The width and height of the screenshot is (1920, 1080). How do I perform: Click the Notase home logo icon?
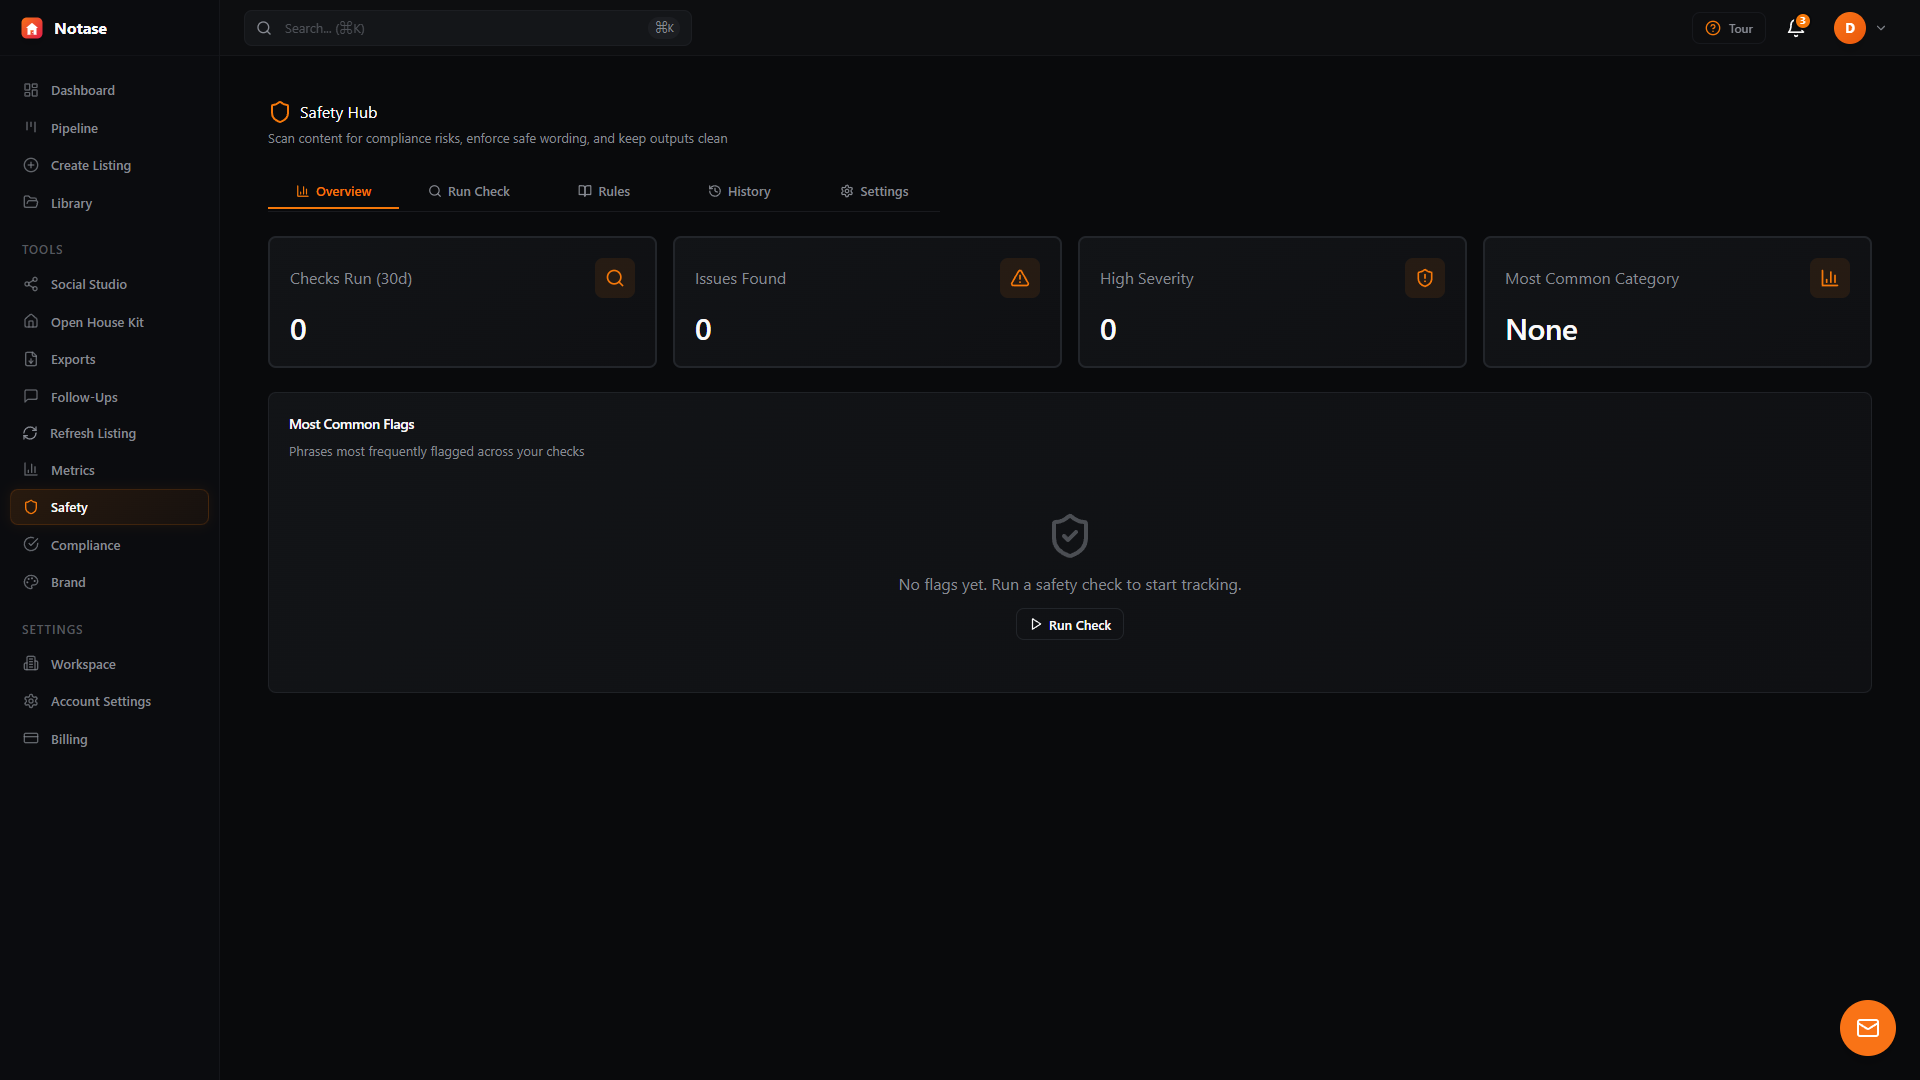click(x=31, y=28)
